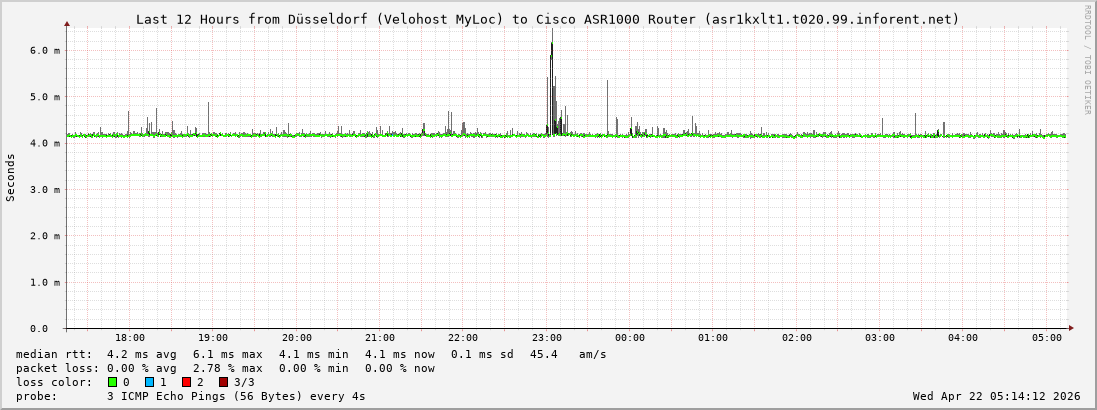Click the graph title mentioning Cisco ASR1000 Router

tap(547, 19)
